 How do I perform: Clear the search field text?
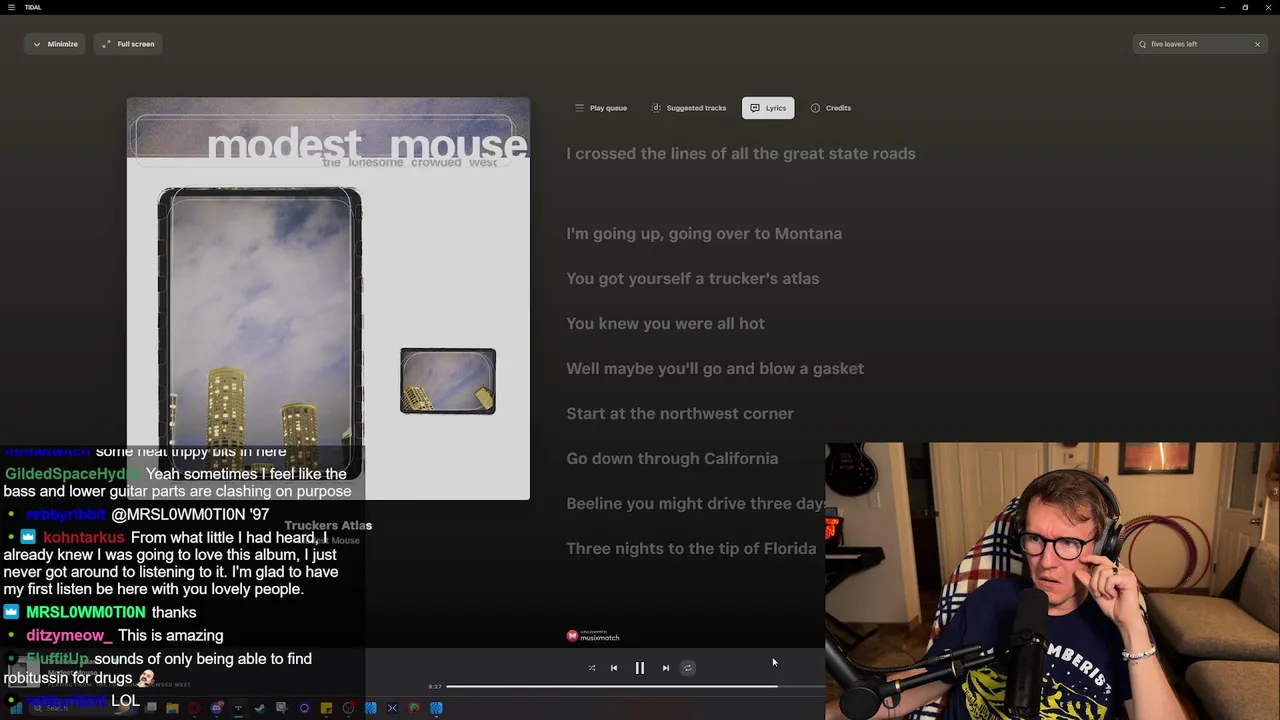[x=1257, y=44]
